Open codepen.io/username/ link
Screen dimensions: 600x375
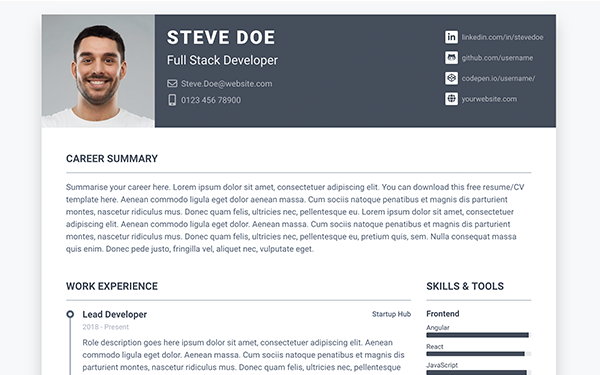click(x=498, y=78)
